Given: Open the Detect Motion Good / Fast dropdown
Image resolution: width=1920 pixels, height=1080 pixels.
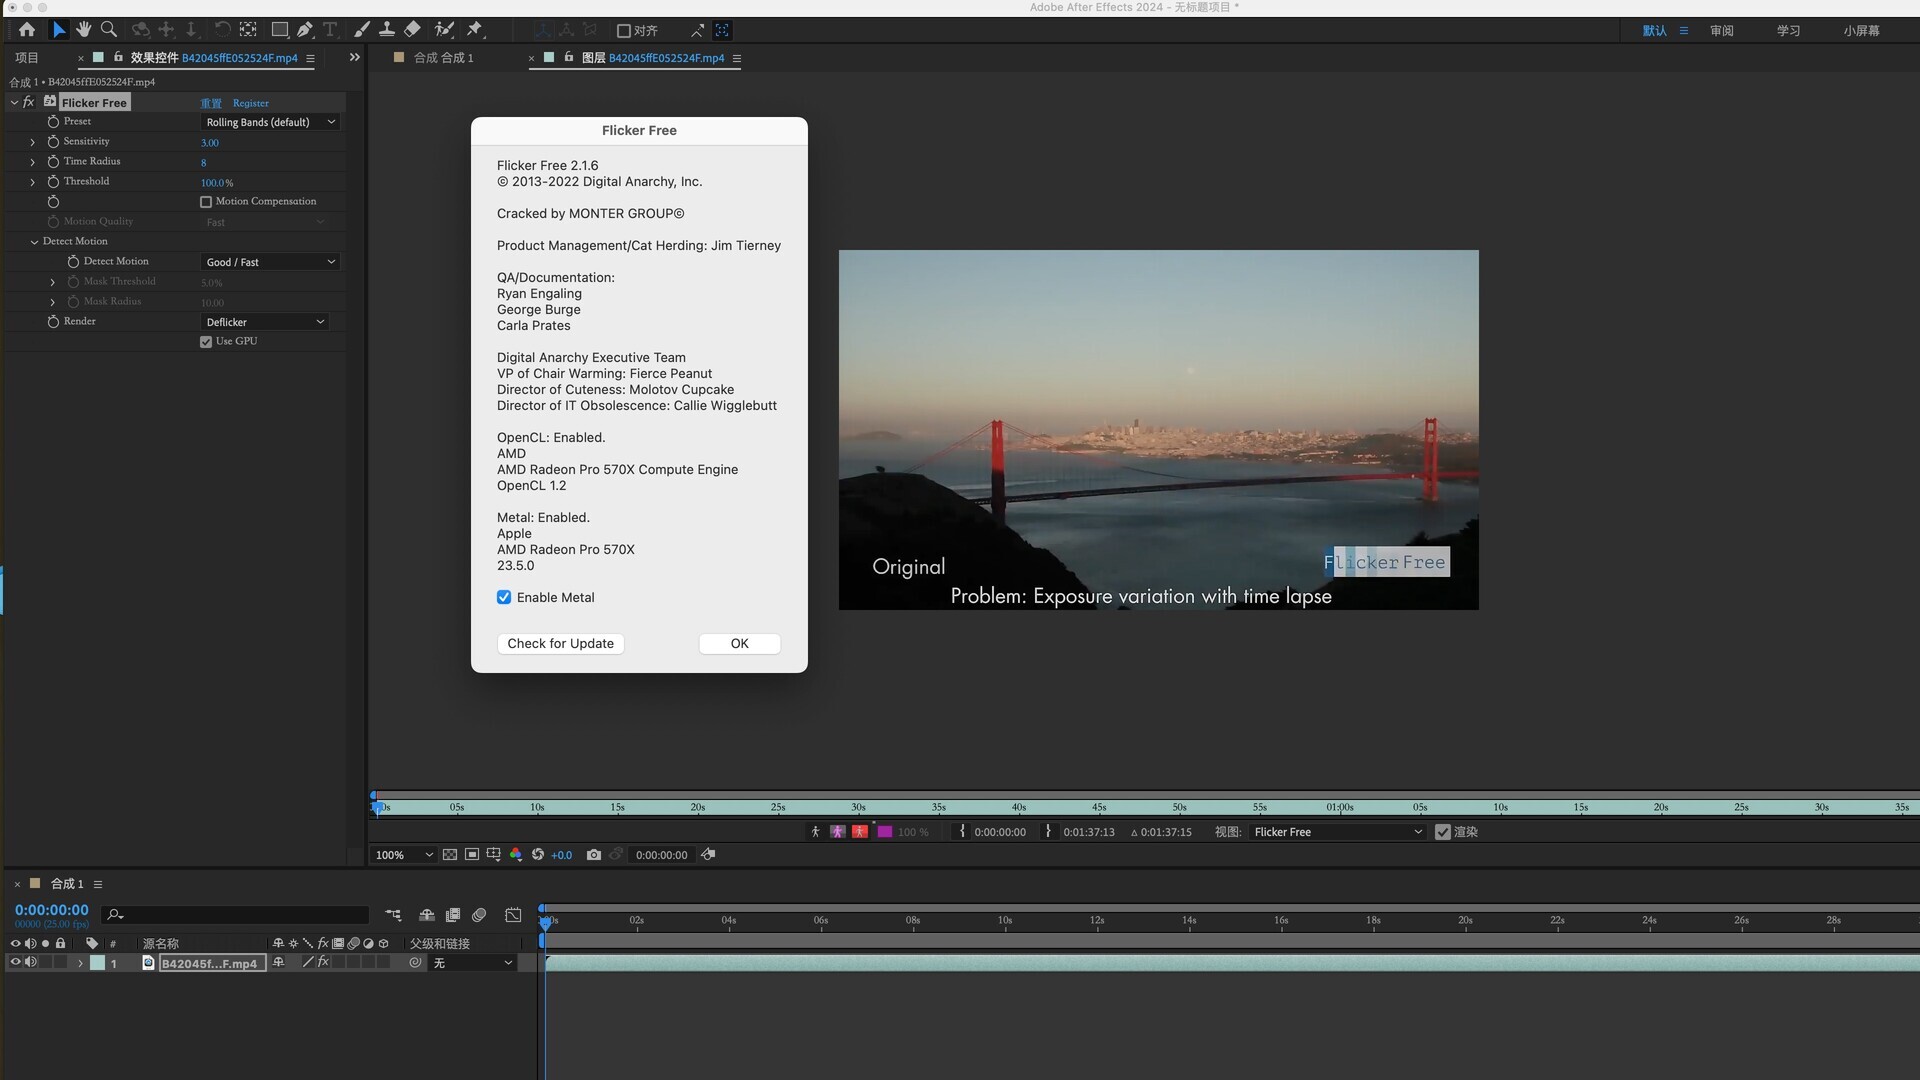Looking at the screenshot, I should tap(270, 262).
